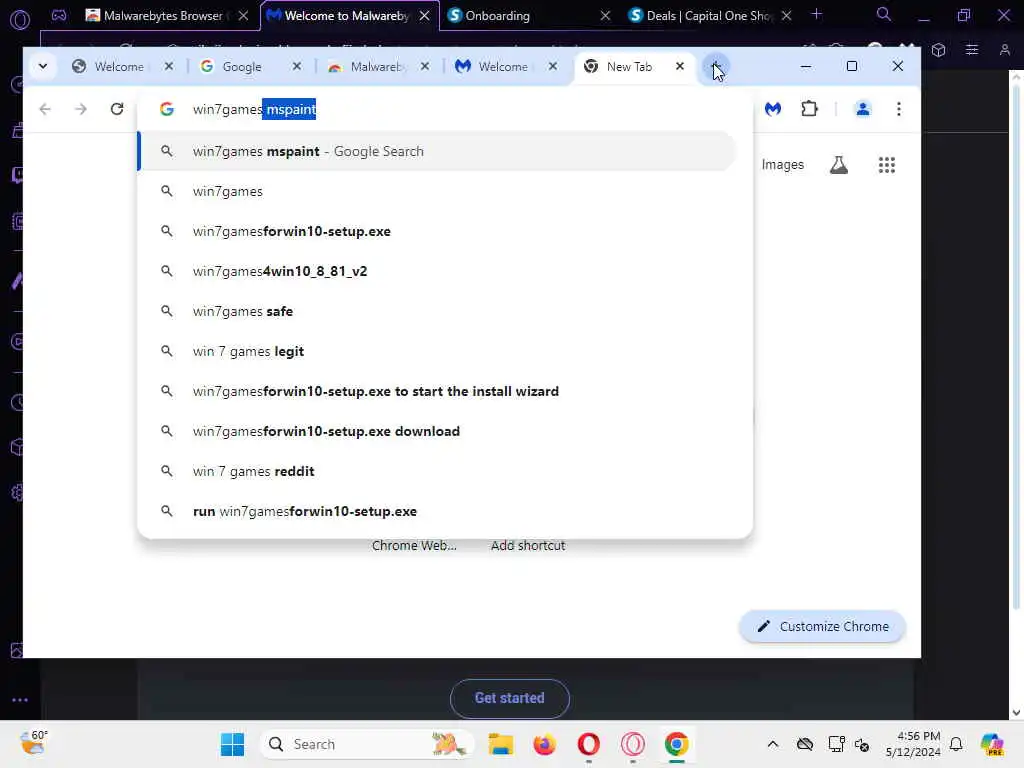Open the GX Corner gamepad icon
Image resolution: width=1024 pixels, height=768 pixels.
59,16
